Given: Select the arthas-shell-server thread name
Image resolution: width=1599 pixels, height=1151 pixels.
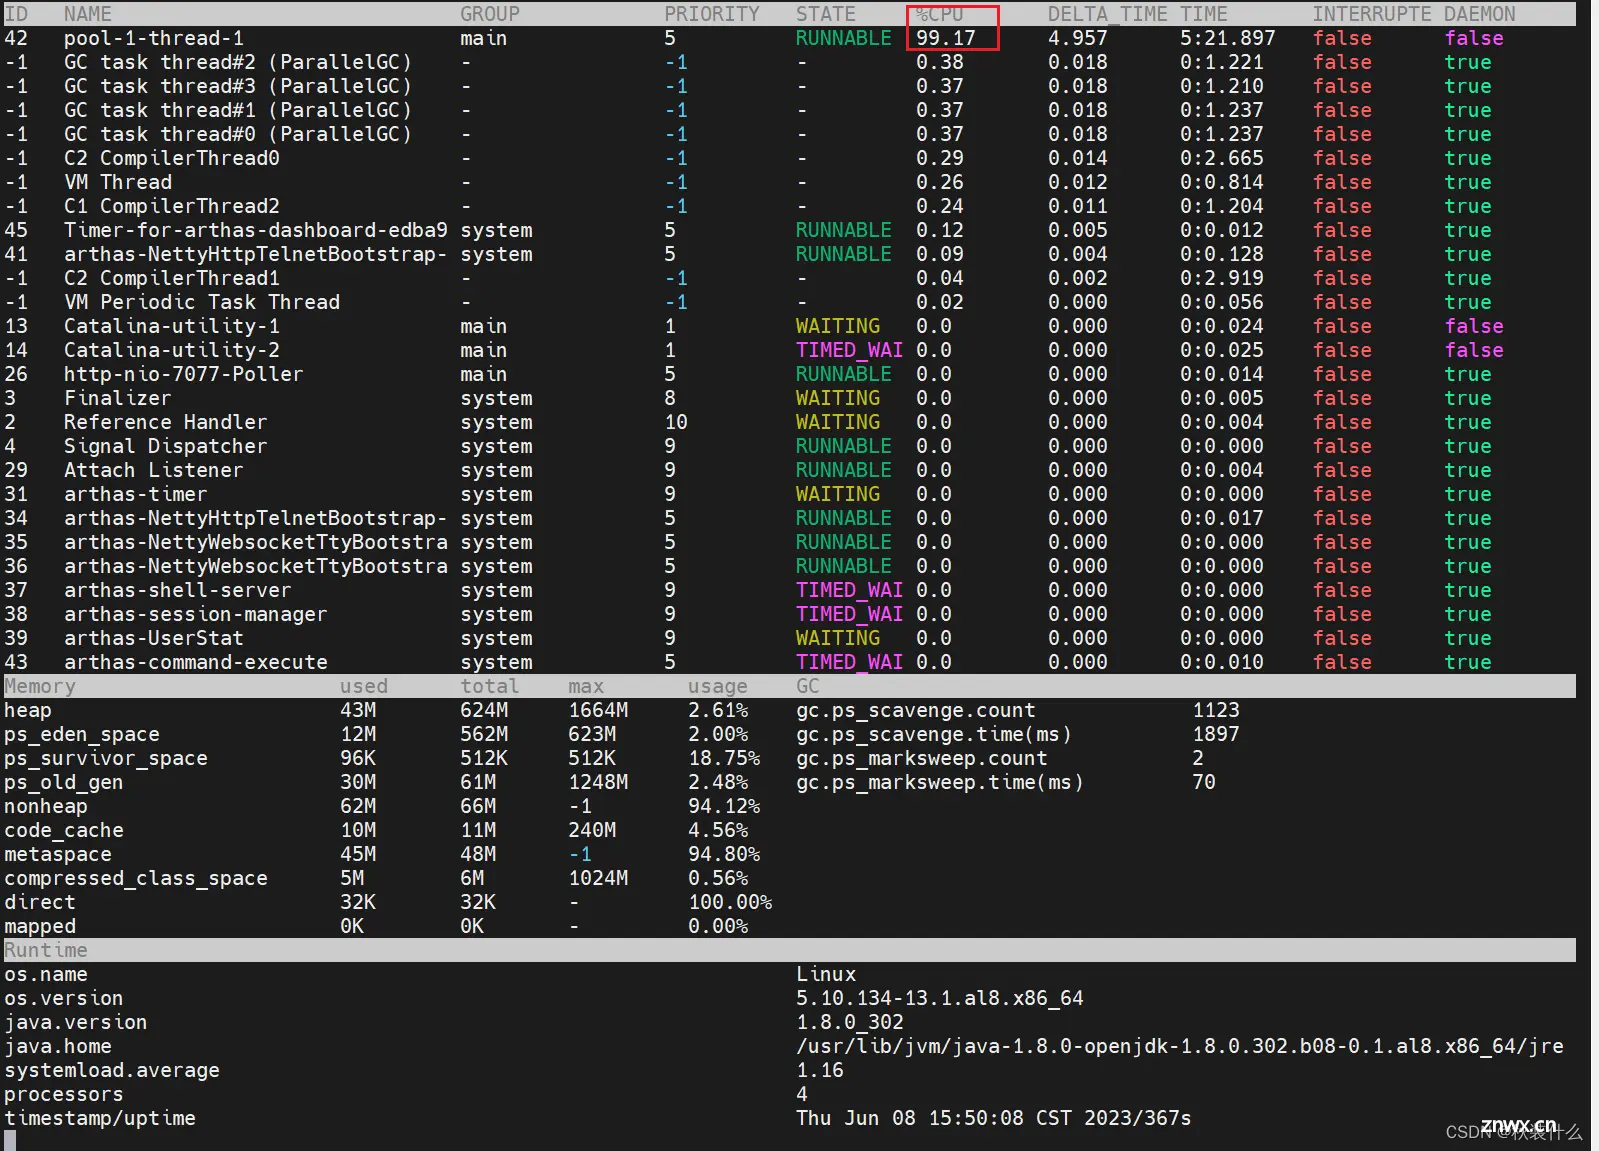Looking at the screenshot, I should 178,590.
